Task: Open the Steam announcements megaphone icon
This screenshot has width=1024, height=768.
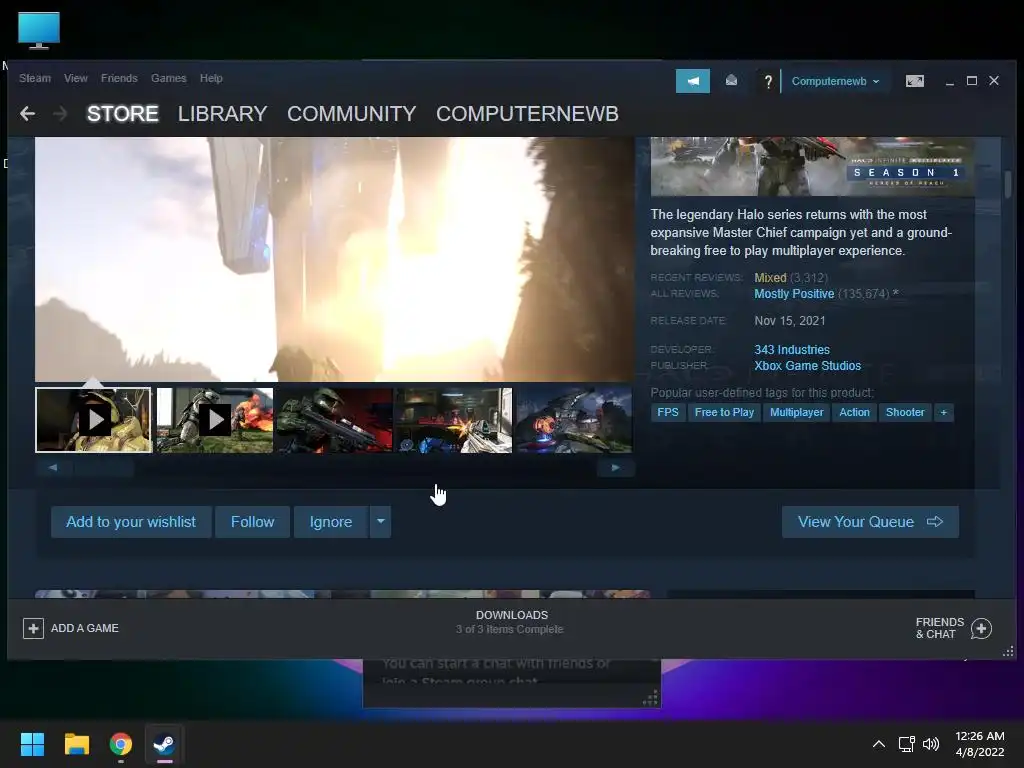Action: pyautogui.click(x=692, y=81)
